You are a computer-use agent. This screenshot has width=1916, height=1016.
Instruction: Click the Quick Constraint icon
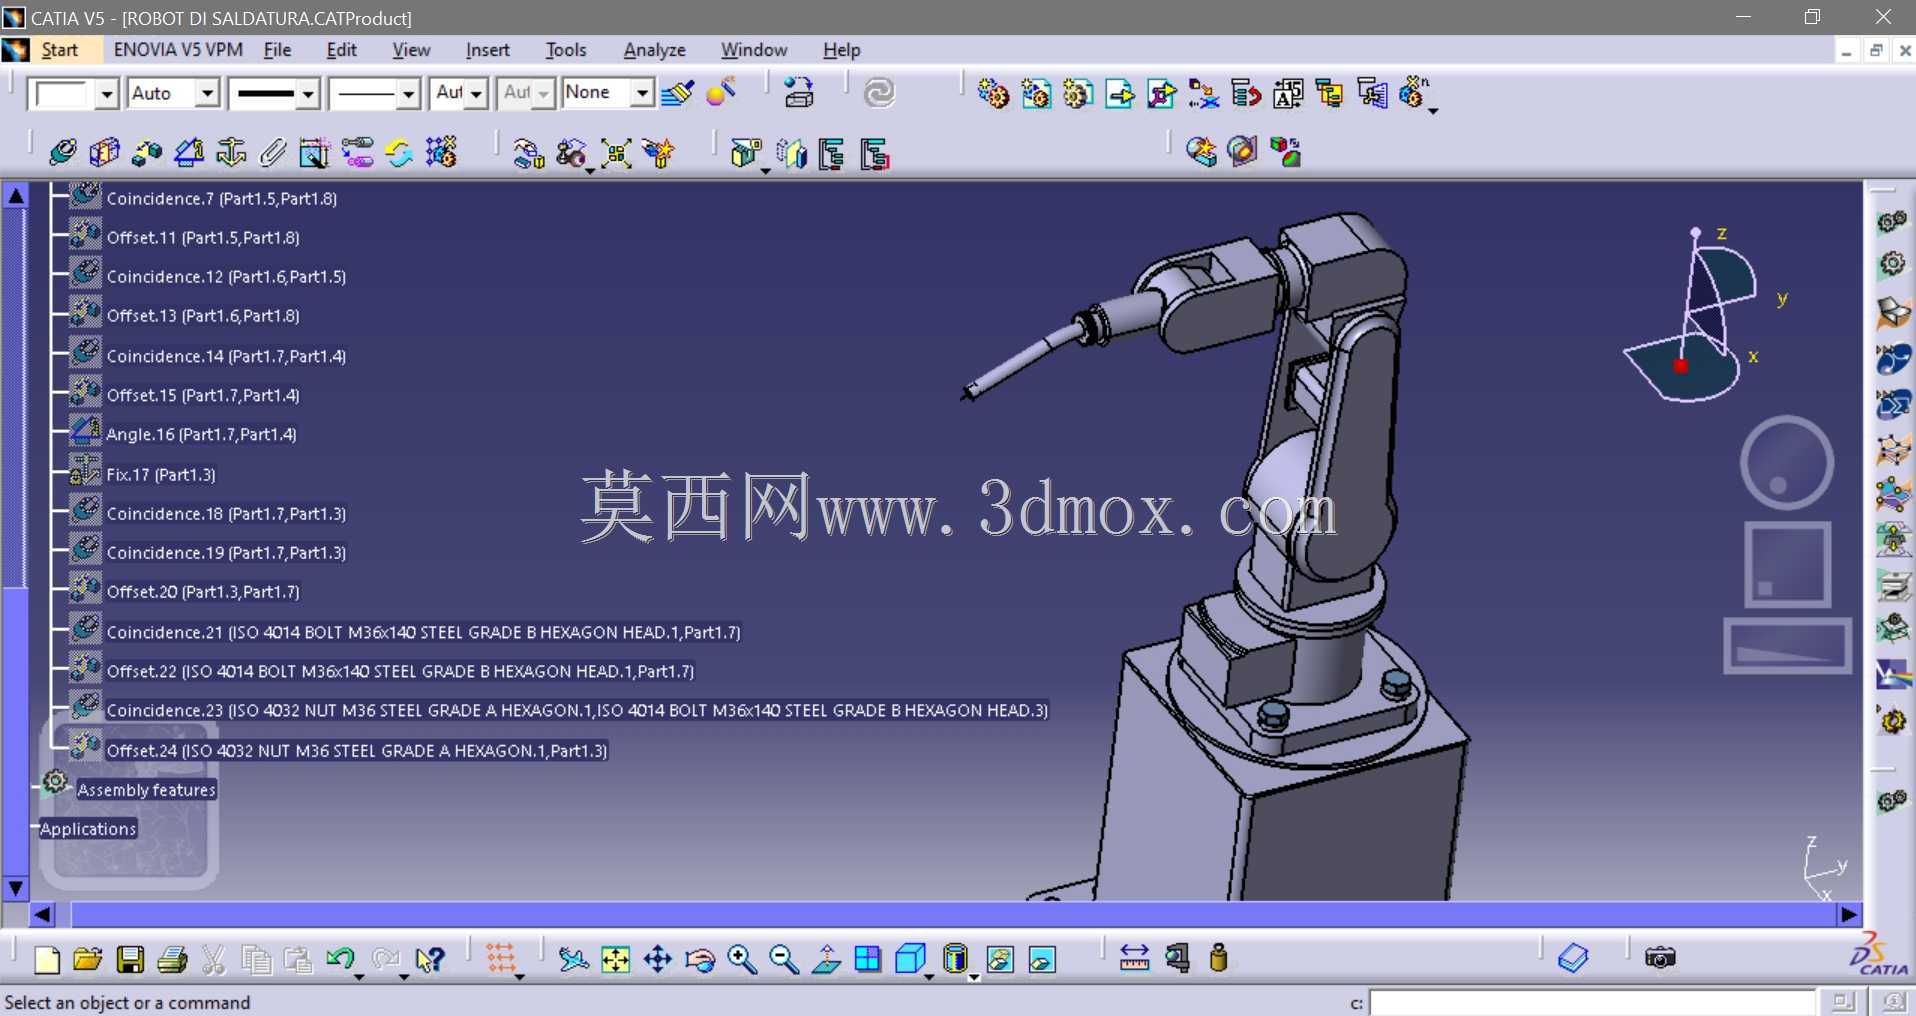pyautogui.click(x=314, y=152)
